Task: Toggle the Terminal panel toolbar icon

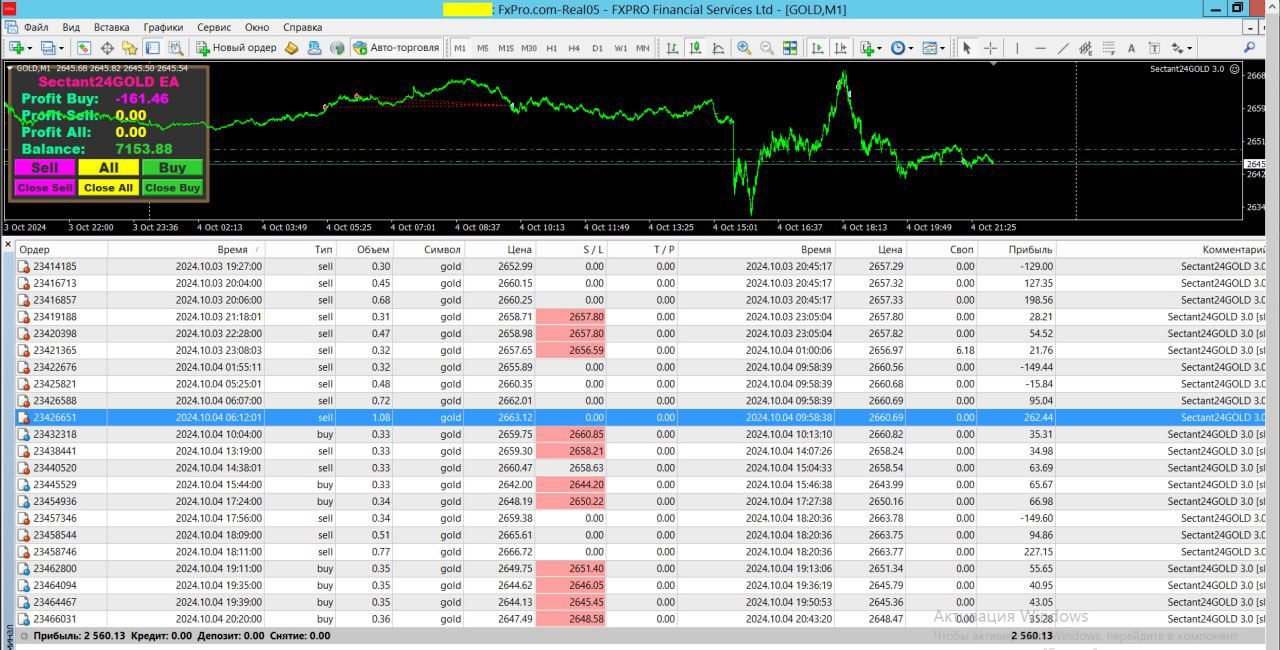Action: (153, 48)
